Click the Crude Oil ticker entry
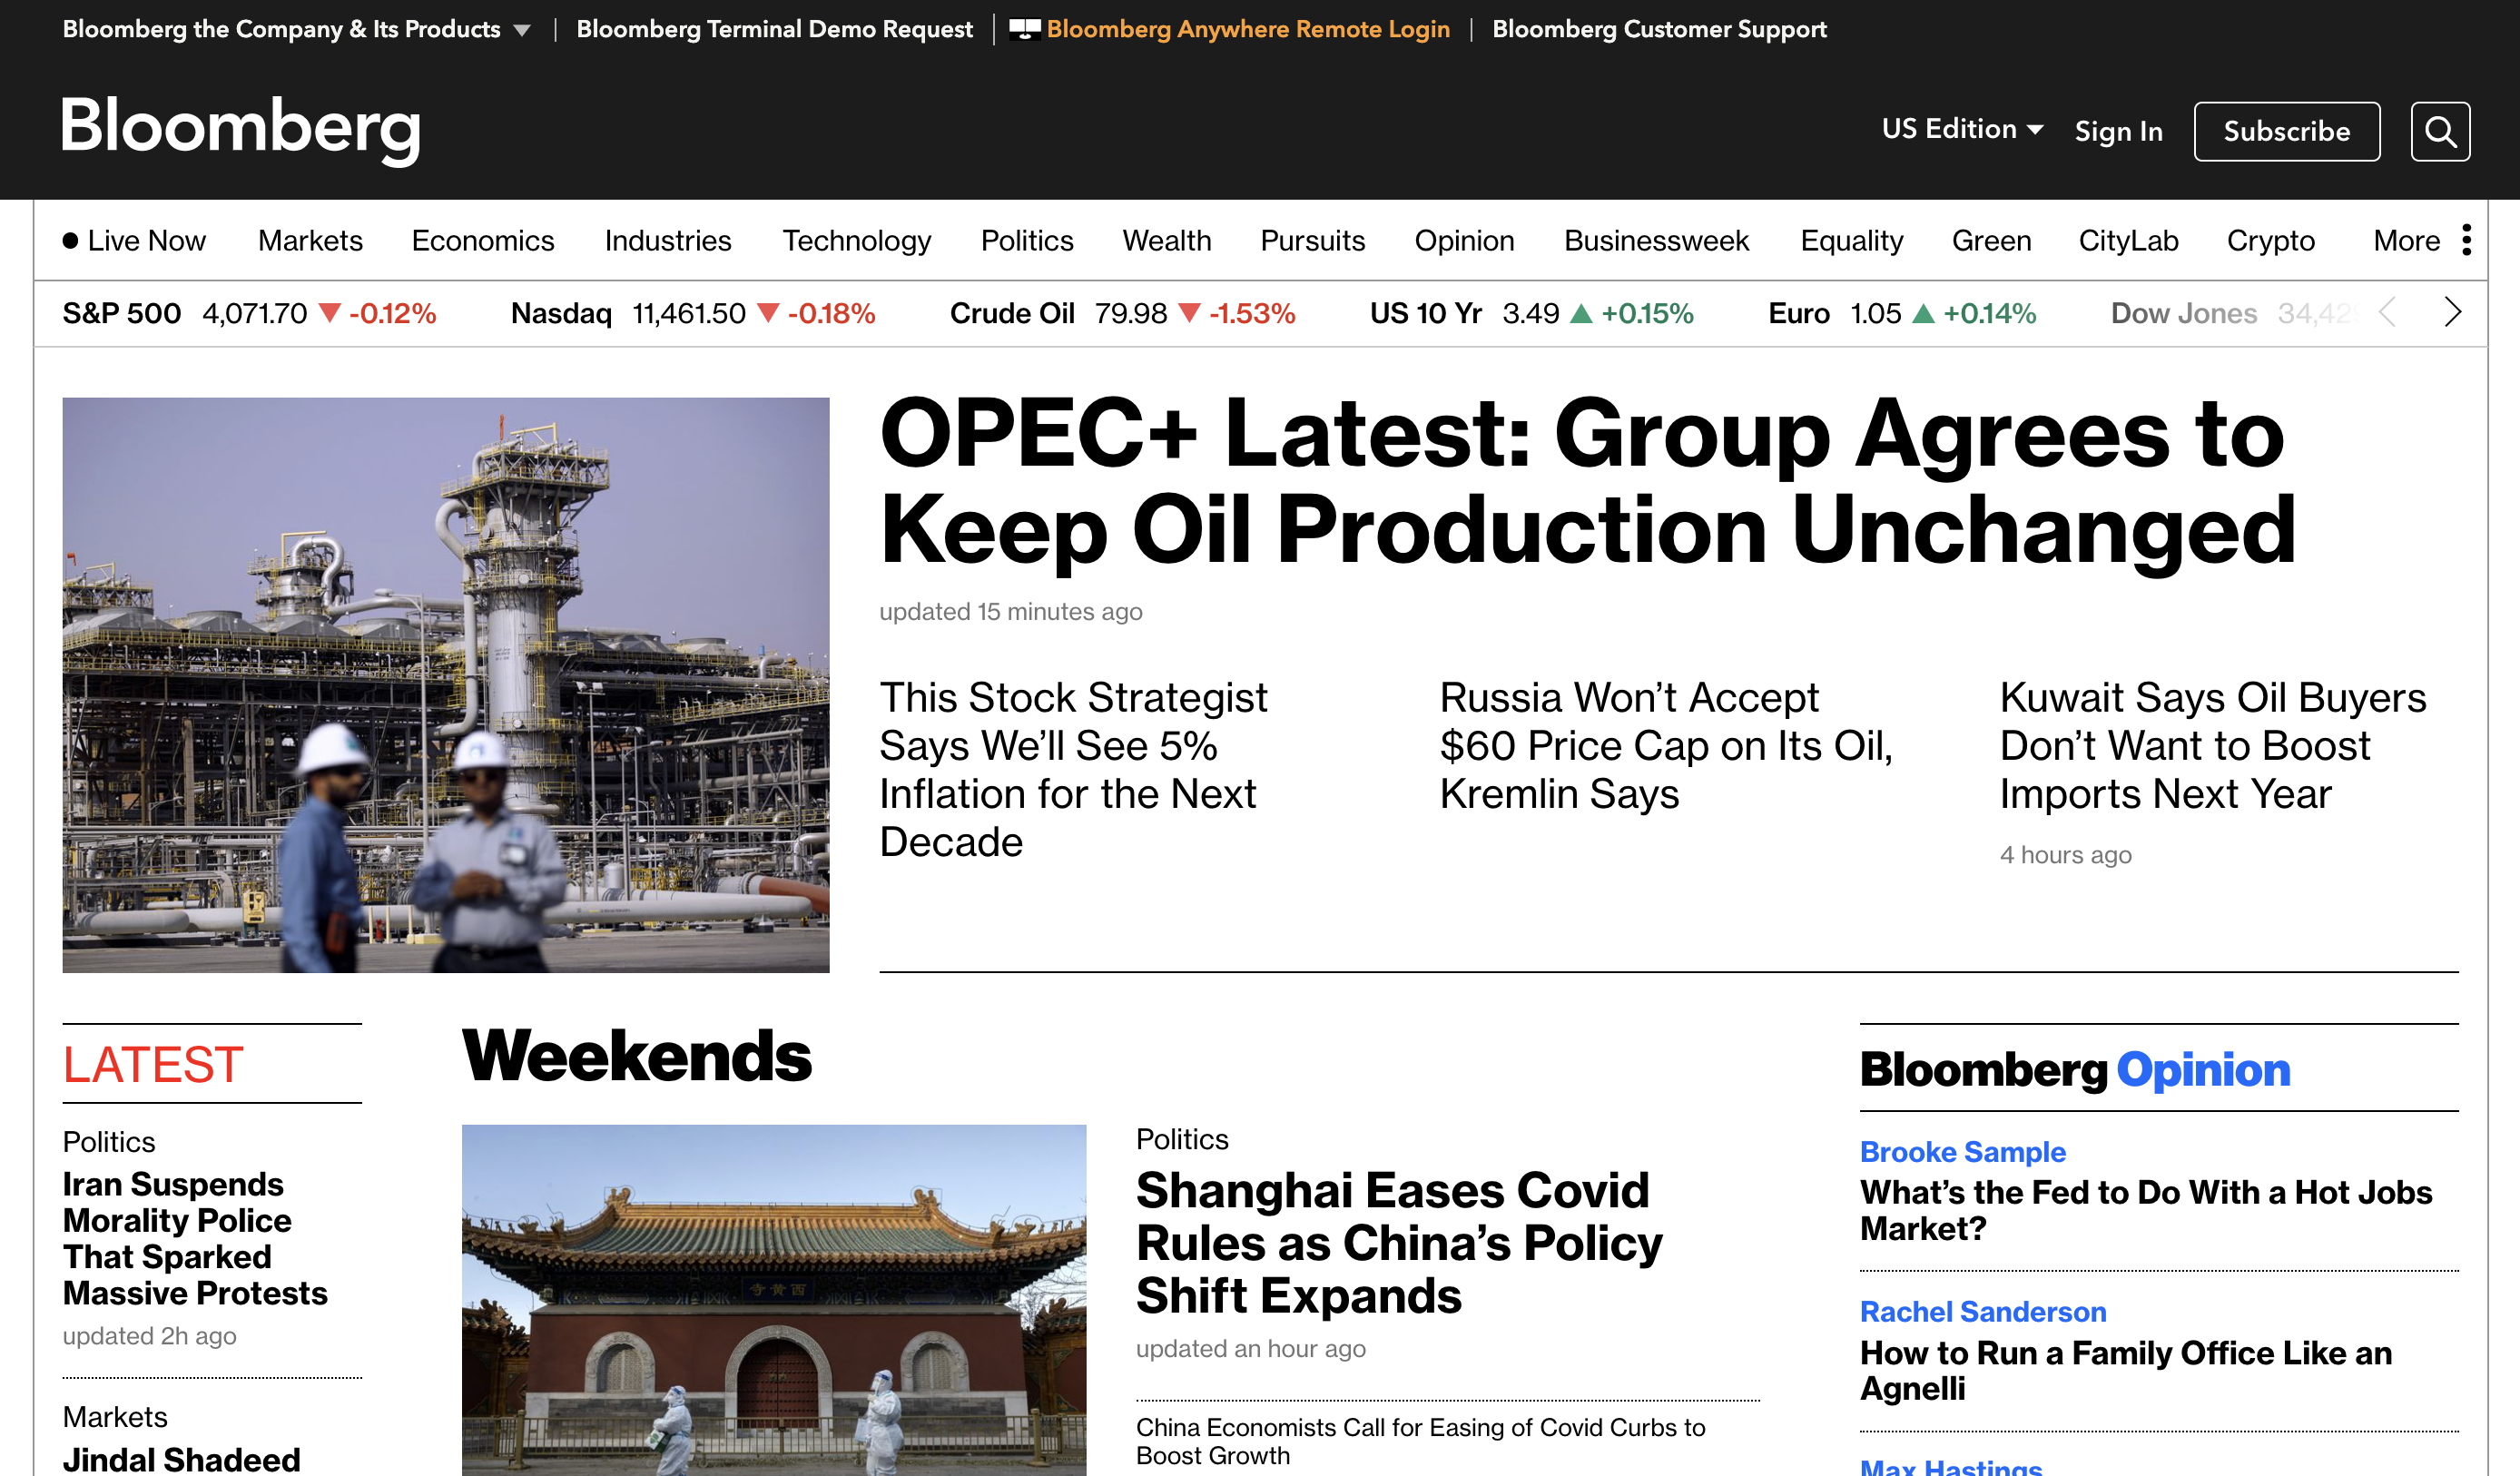 tap(1122, 313)
